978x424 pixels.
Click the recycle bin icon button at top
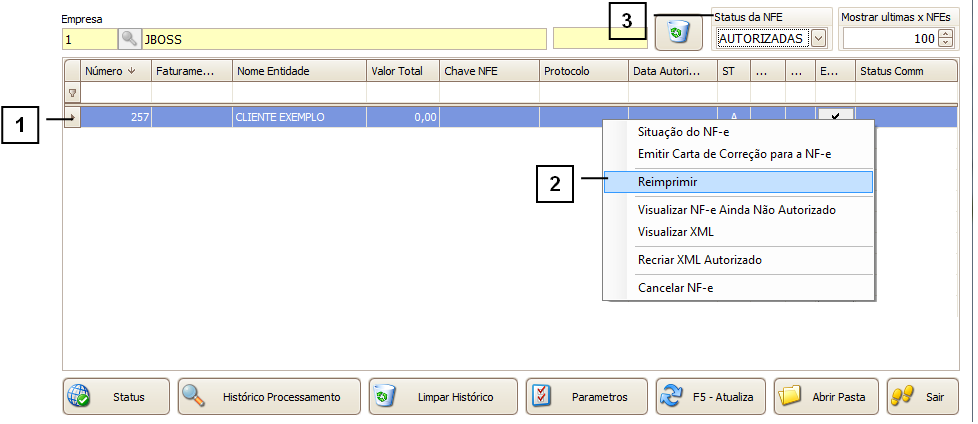point(679,33)
